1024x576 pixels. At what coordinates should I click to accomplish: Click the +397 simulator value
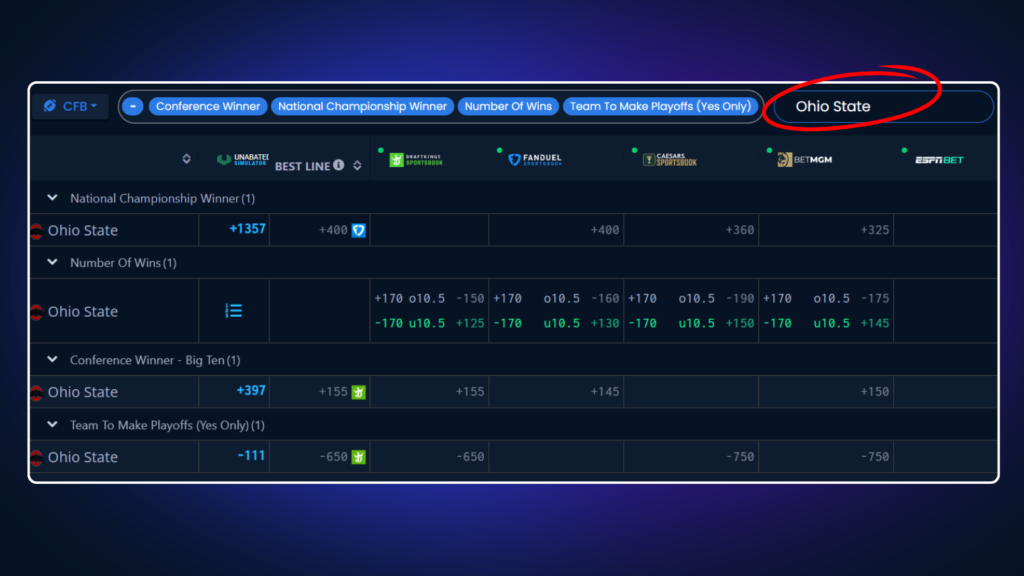[x=251, y=391]
